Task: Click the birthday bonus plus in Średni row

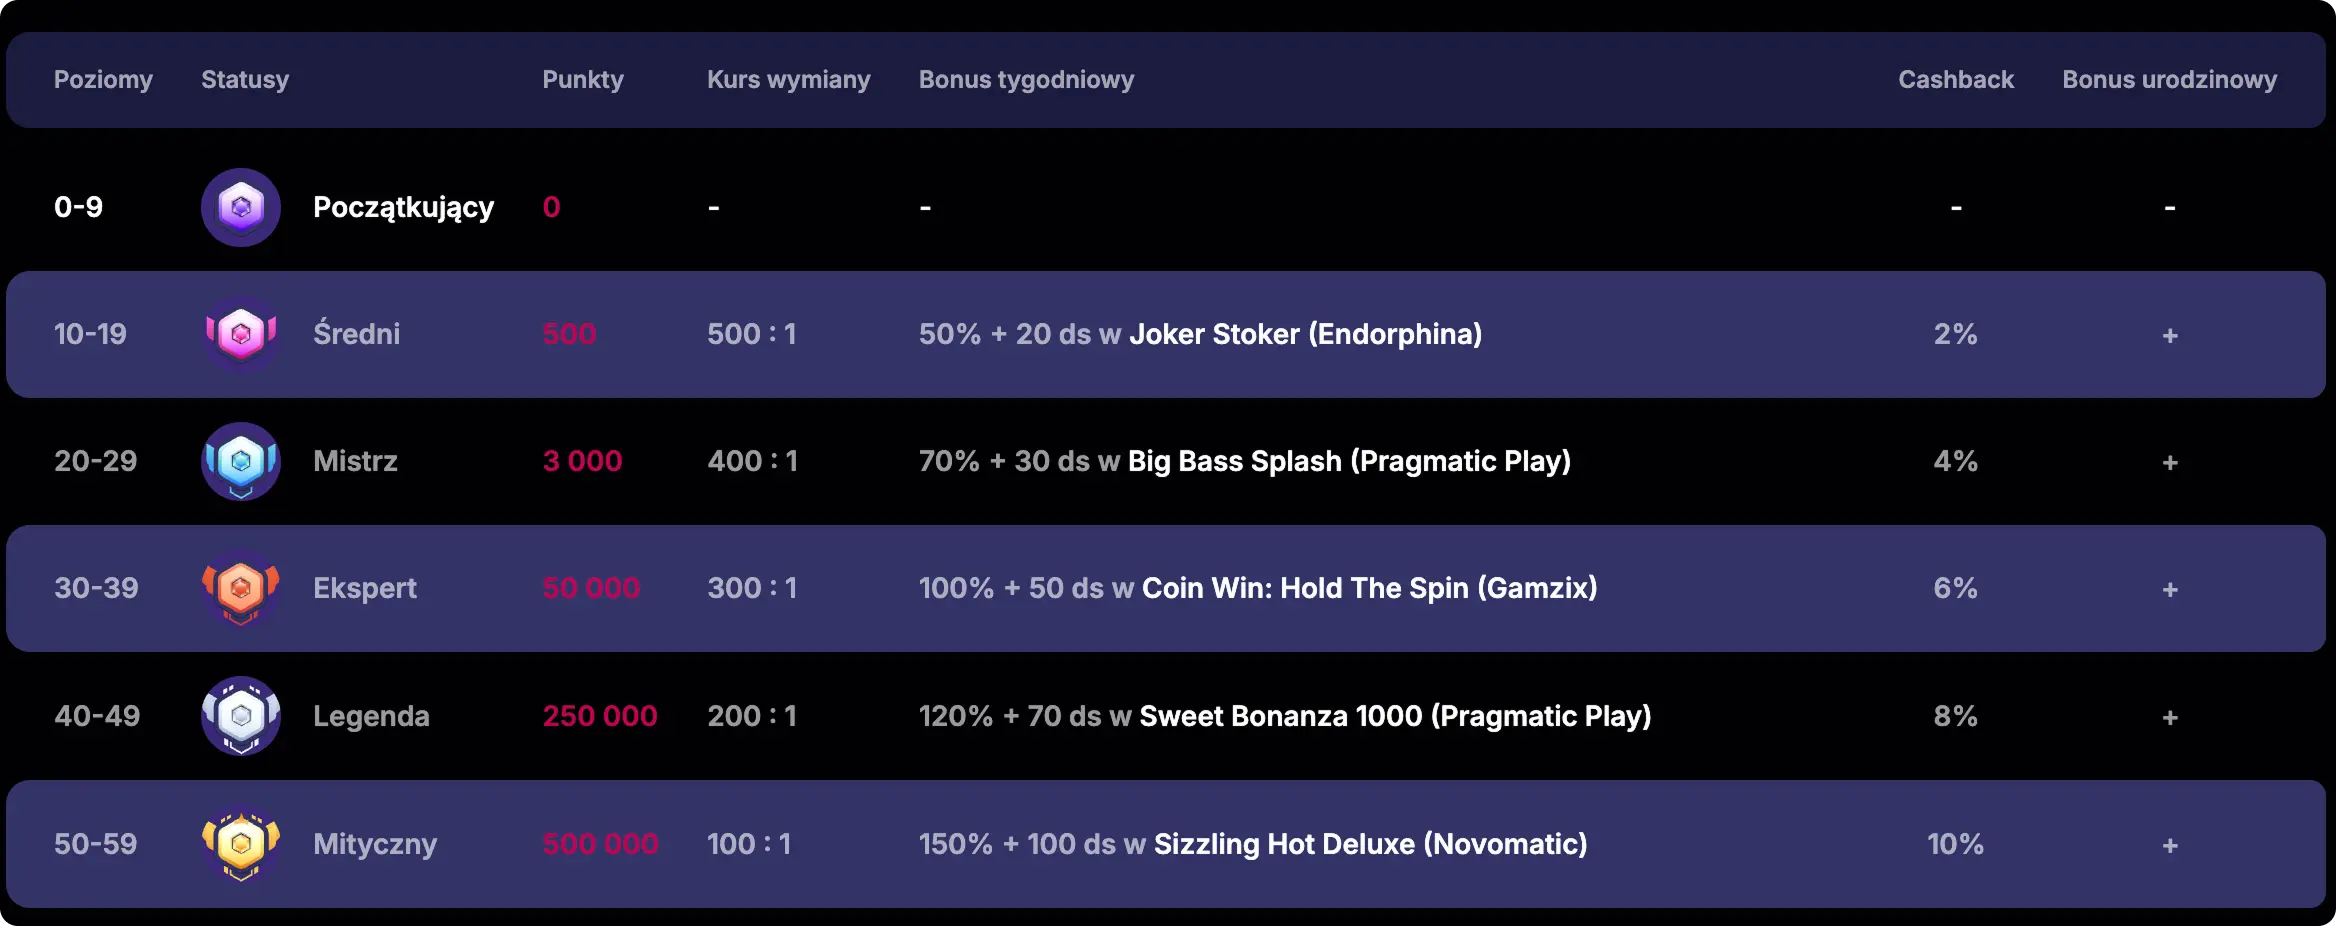Action: [2169, 335]
